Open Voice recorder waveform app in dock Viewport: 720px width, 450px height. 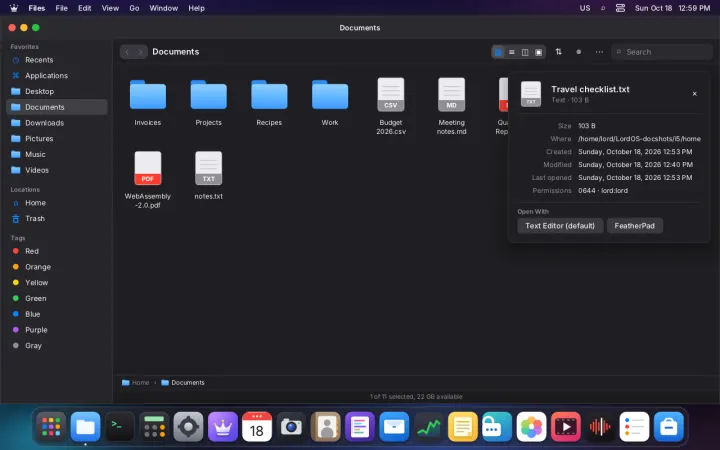click(x=600, y=427)
